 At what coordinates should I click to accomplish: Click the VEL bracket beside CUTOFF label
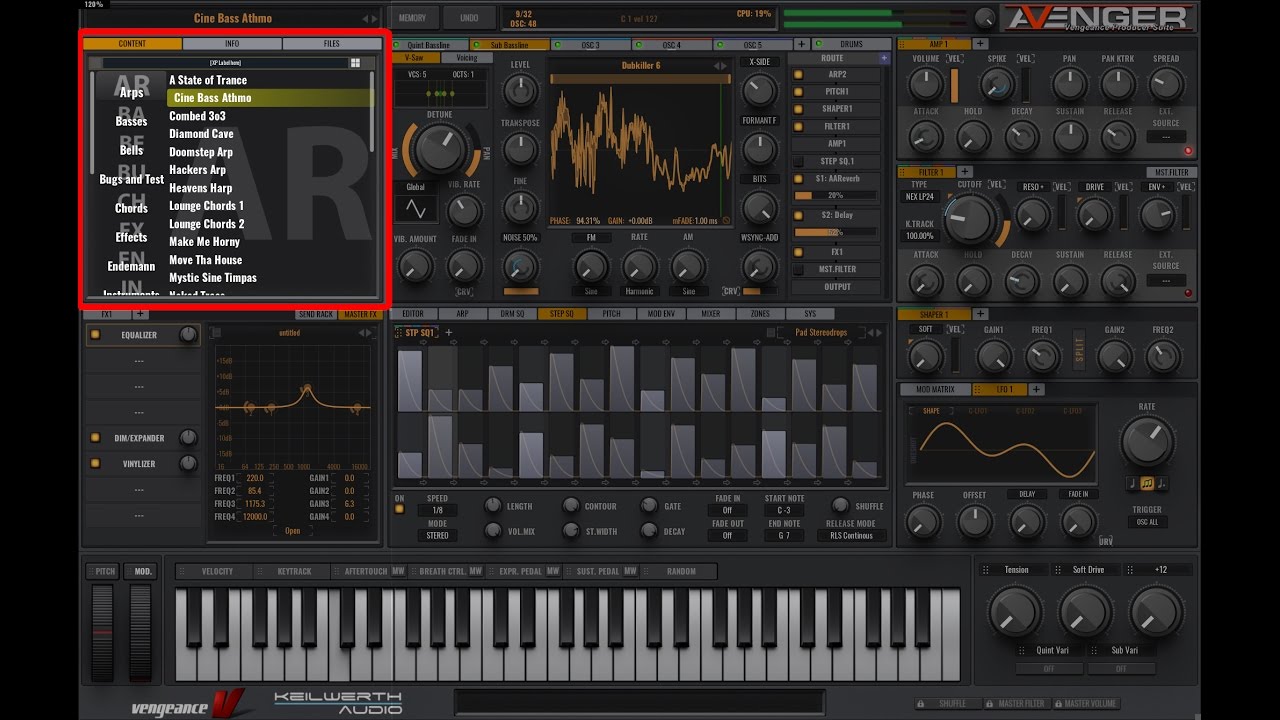coord(996,186)
